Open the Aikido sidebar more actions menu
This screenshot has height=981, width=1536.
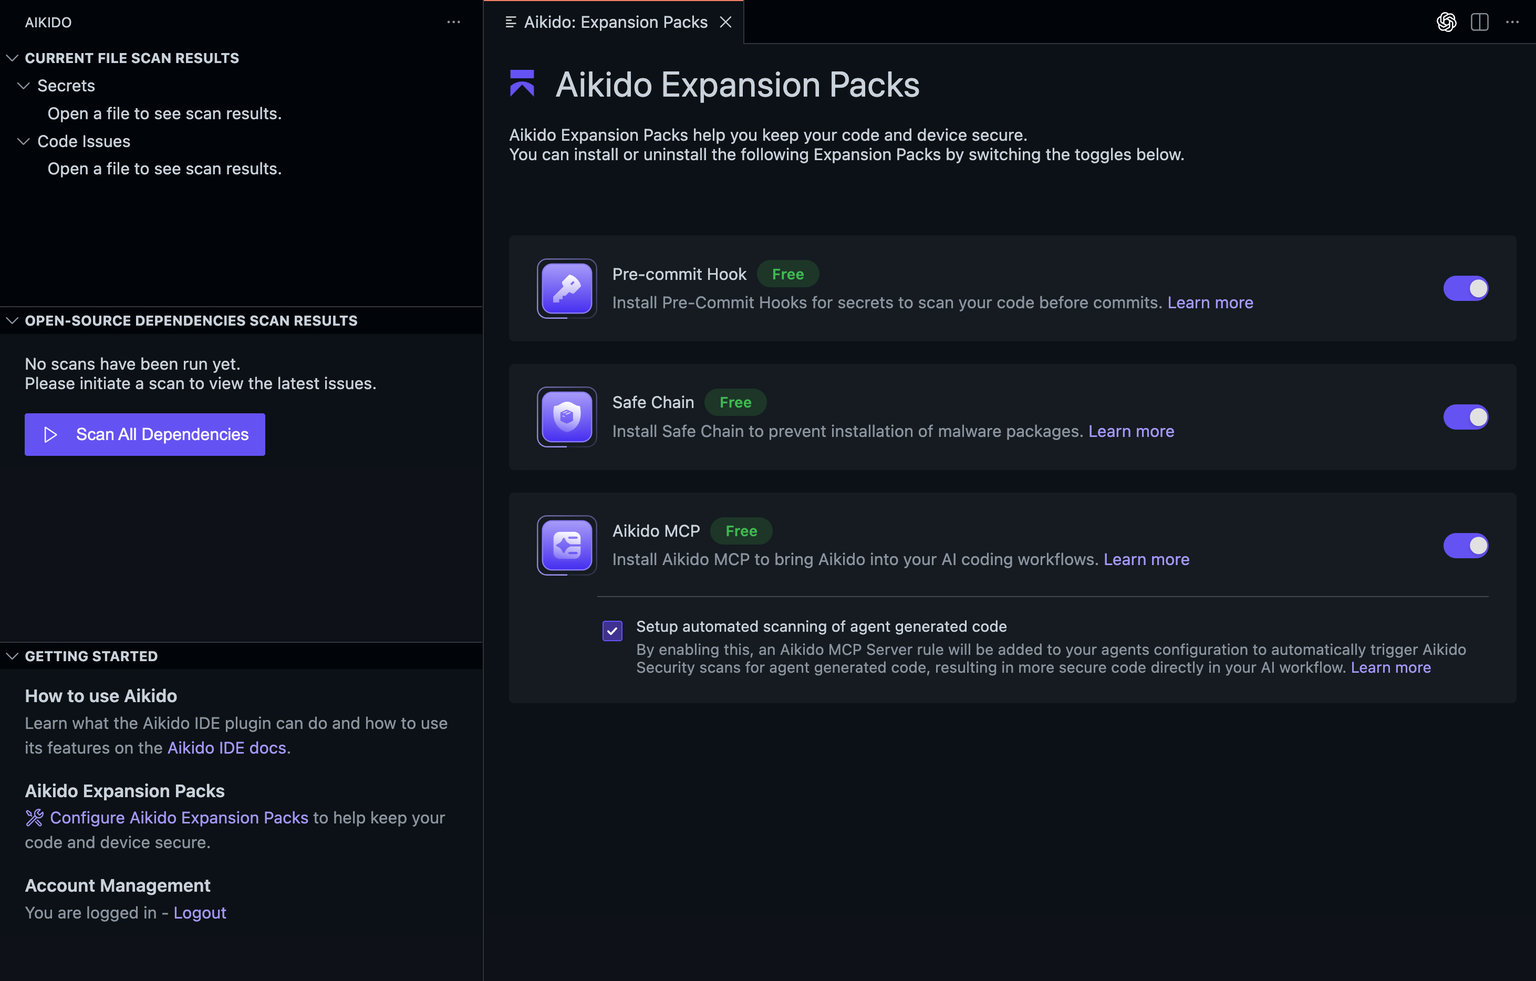click(x=454, y=22)
